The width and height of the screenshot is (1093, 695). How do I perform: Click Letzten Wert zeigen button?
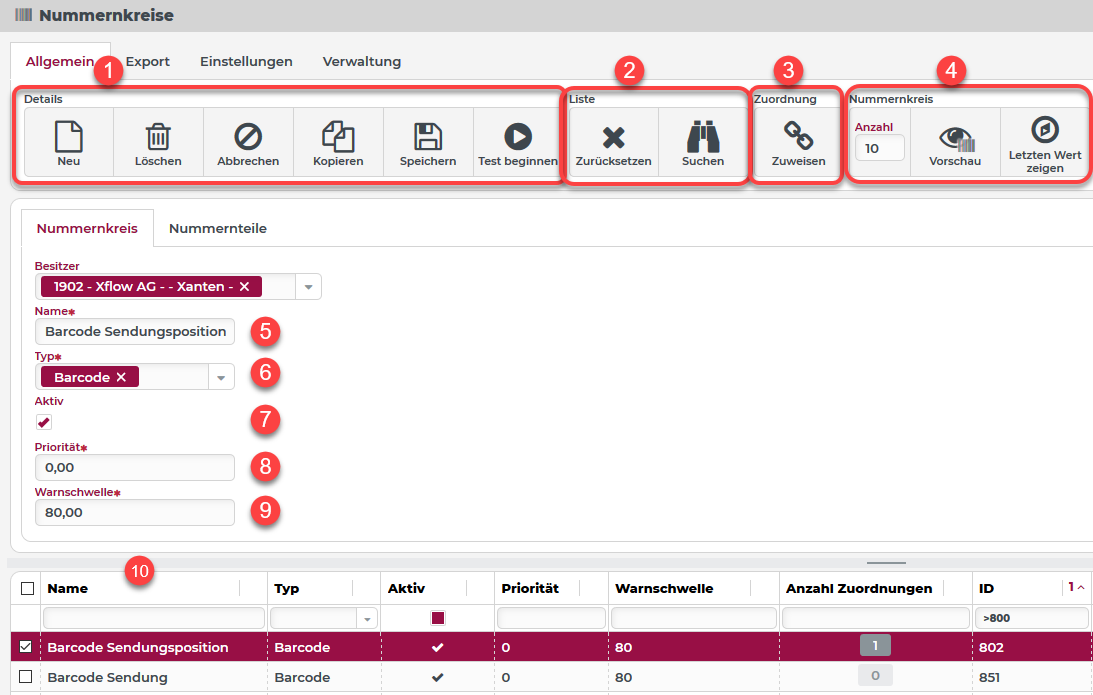(x=1044, y=143)
